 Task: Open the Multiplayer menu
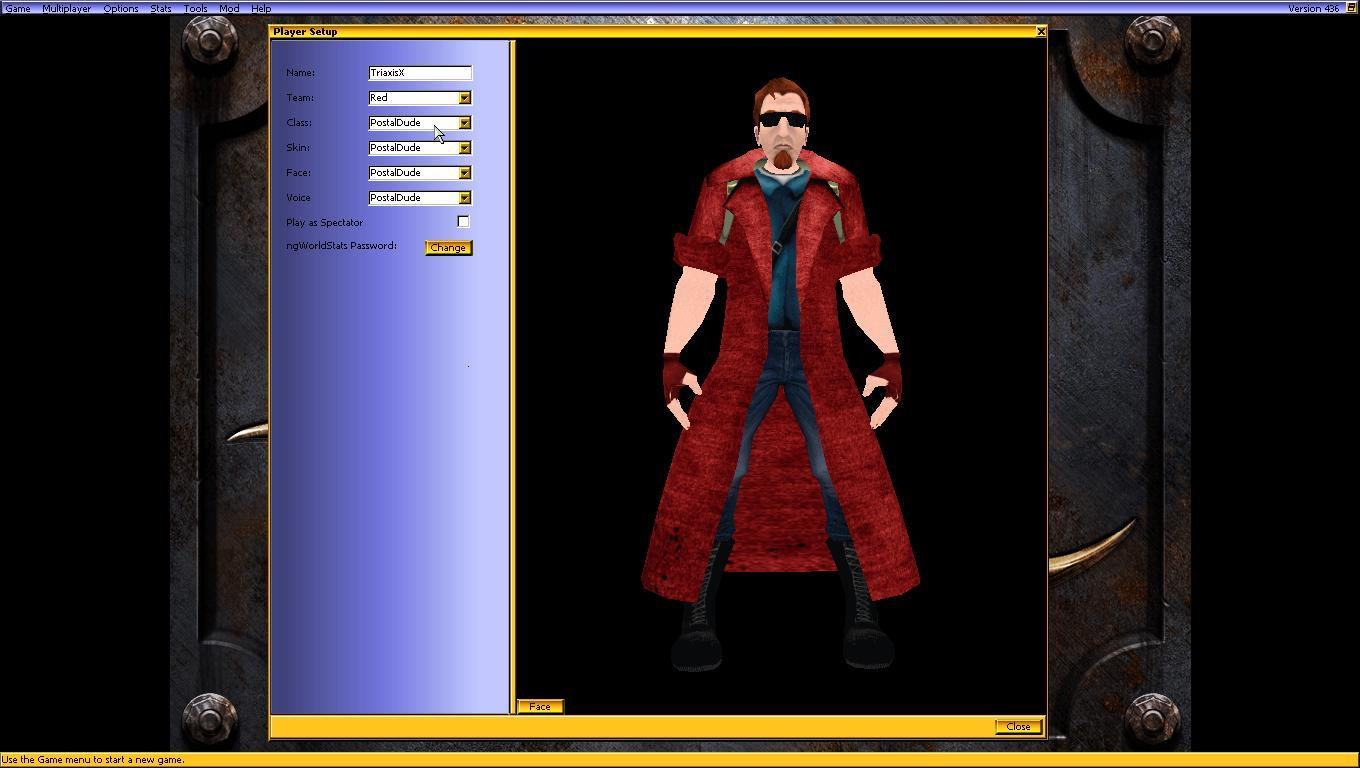[66, 8]
